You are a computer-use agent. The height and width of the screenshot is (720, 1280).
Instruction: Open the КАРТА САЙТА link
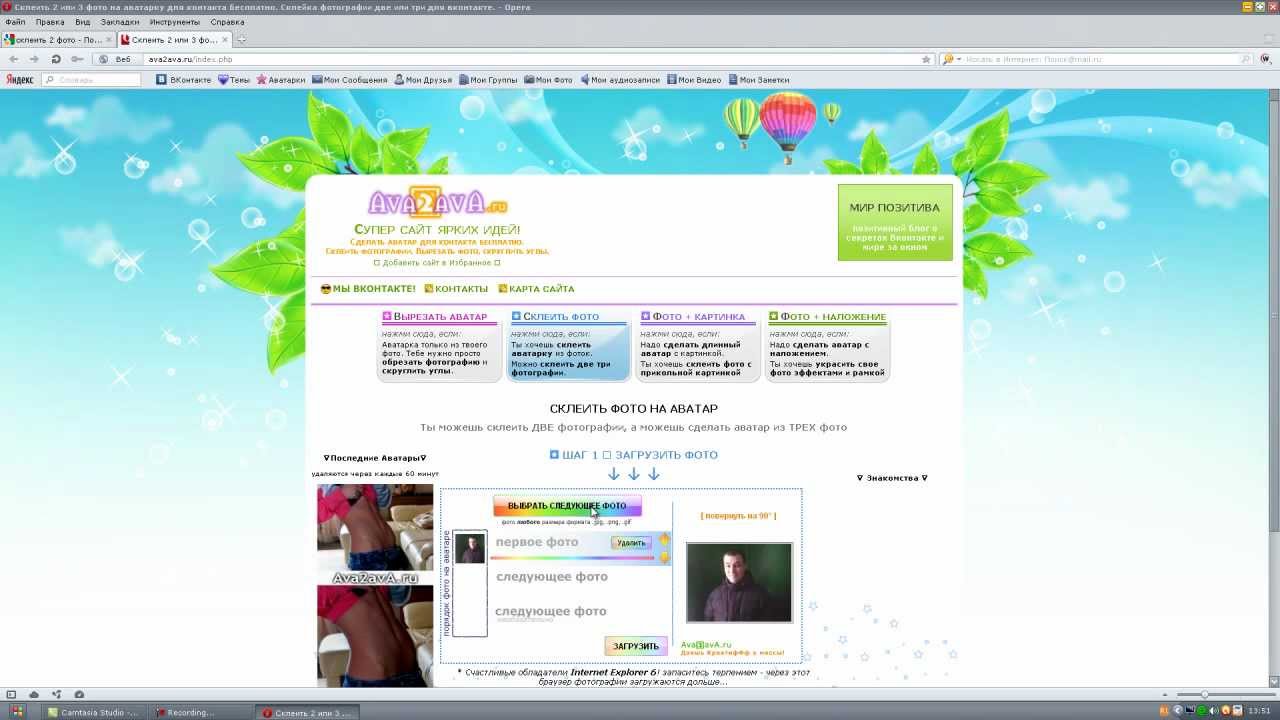pos(536,289)
